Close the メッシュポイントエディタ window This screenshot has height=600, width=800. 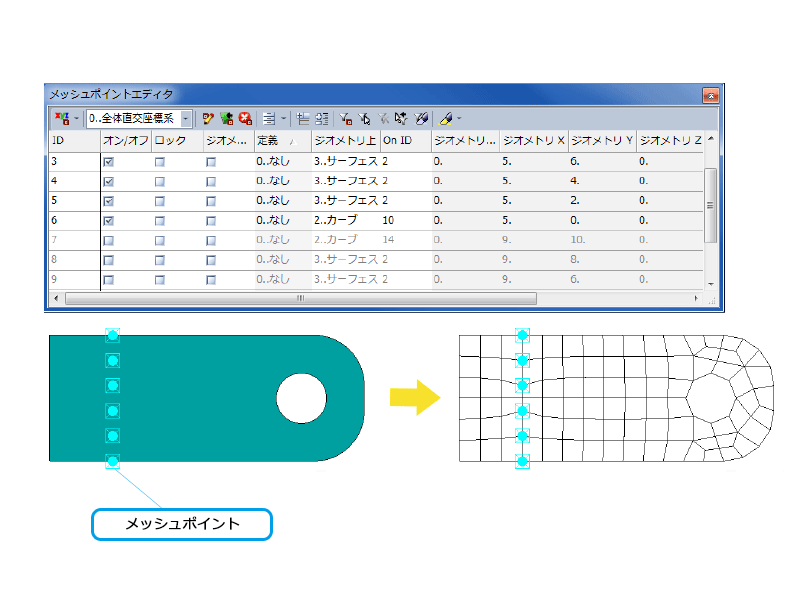(711, 95)
